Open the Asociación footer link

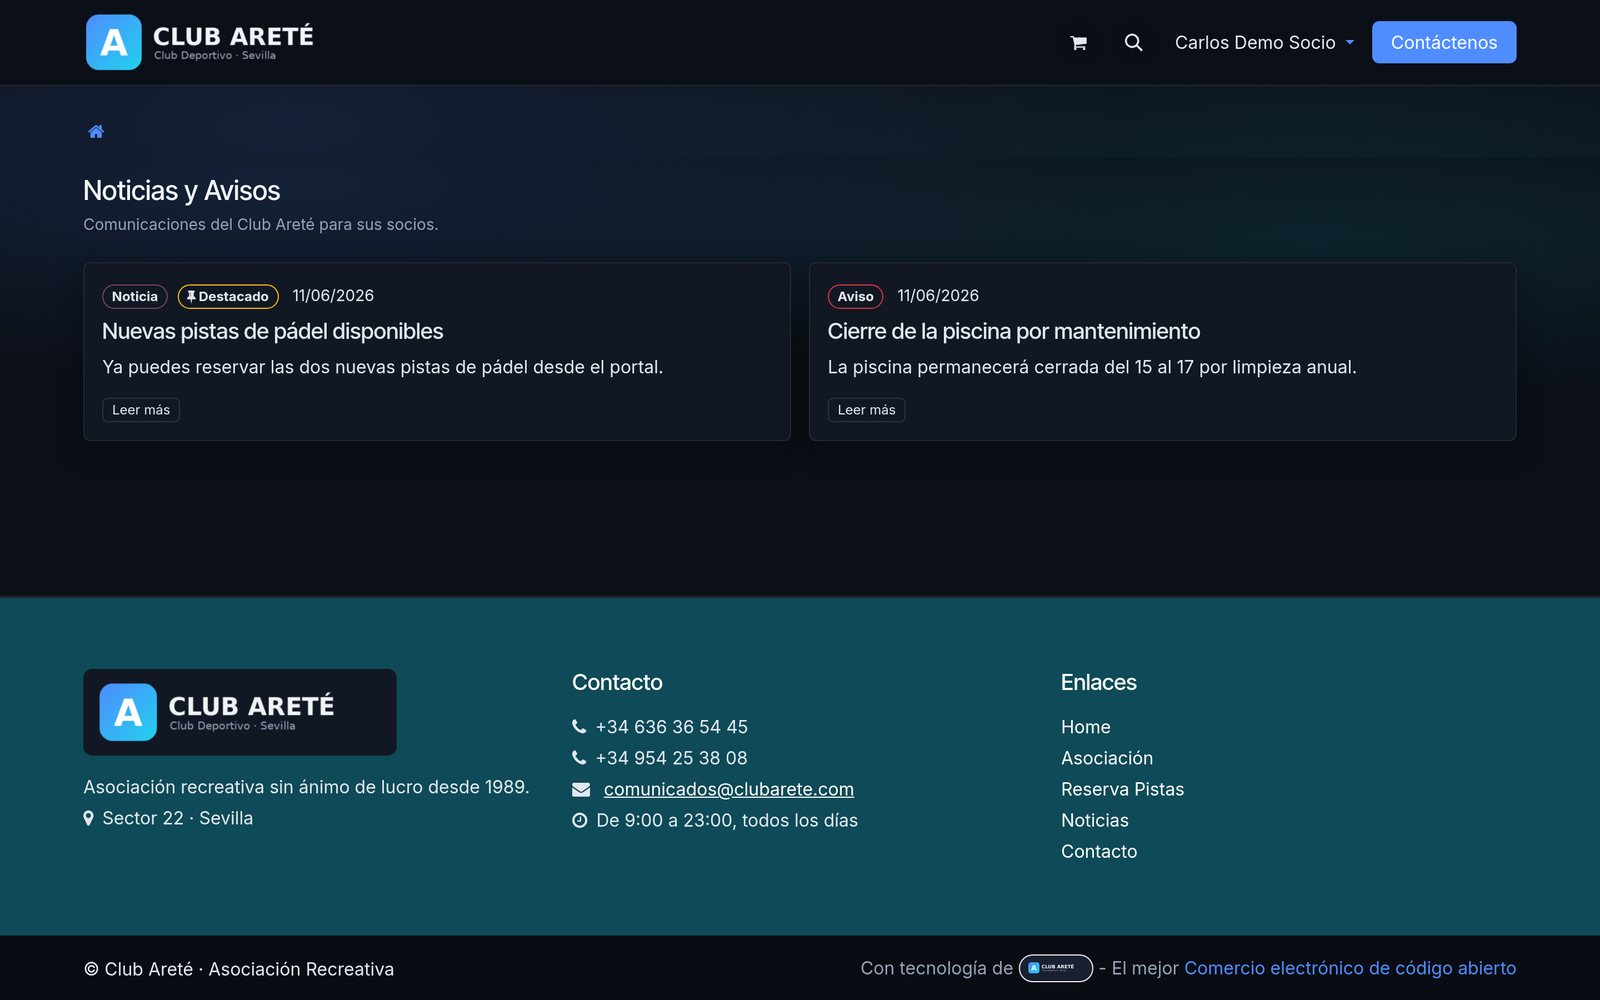[1107, 758]
